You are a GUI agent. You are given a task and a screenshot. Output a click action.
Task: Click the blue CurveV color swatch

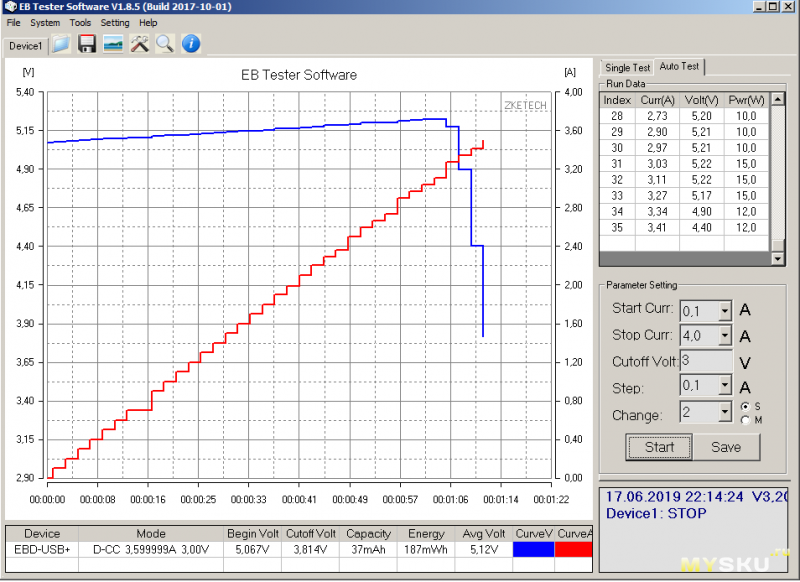533,549
